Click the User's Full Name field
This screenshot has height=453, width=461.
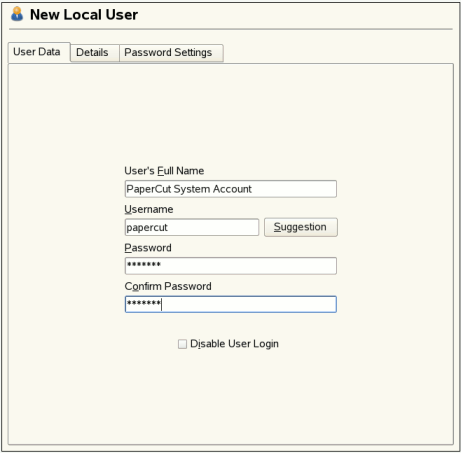click(231, 189)
